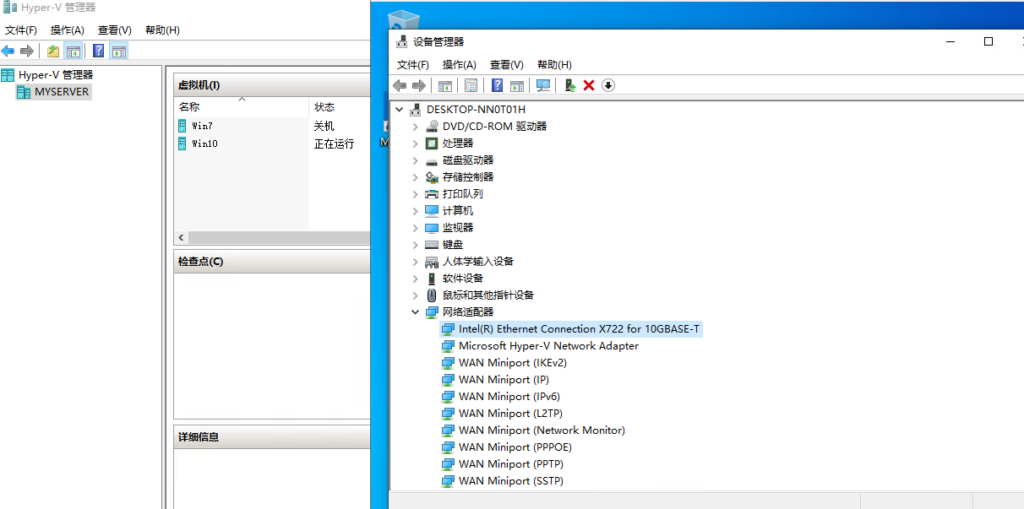Click the Win7 virtual machine icon

[182, 126]
